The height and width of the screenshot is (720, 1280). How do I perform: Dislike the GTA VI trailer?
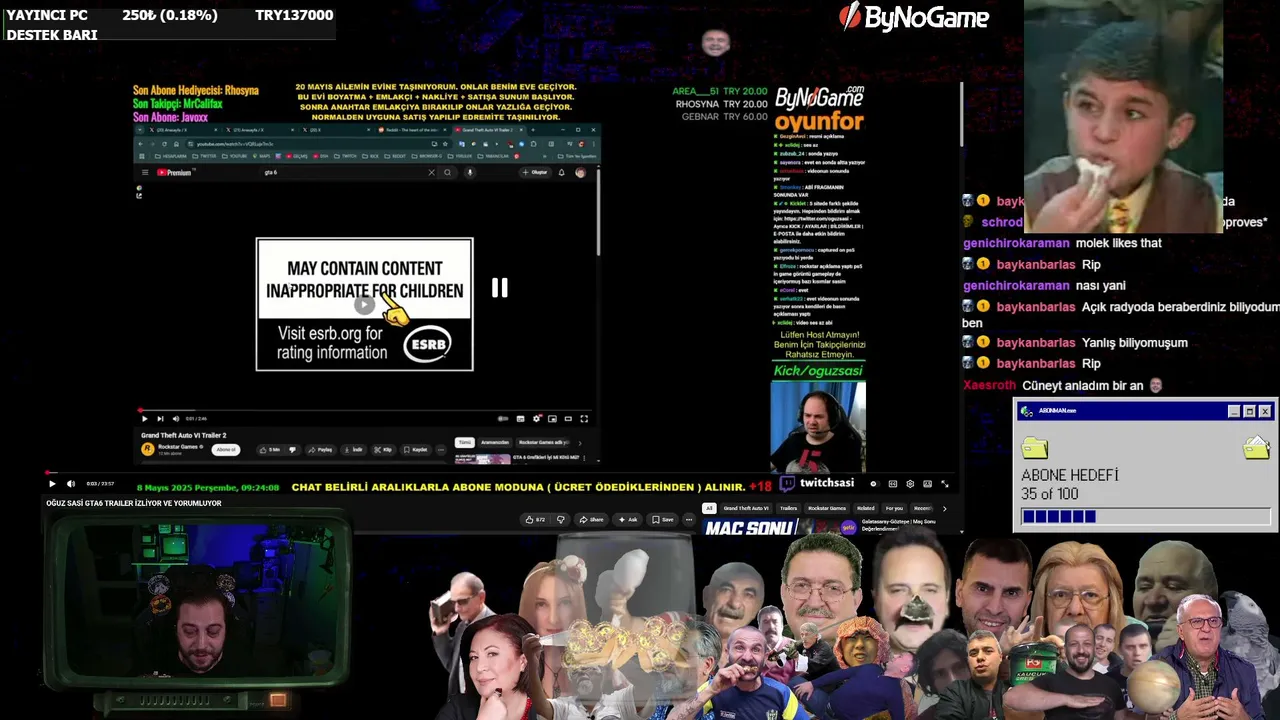[293, 450]
